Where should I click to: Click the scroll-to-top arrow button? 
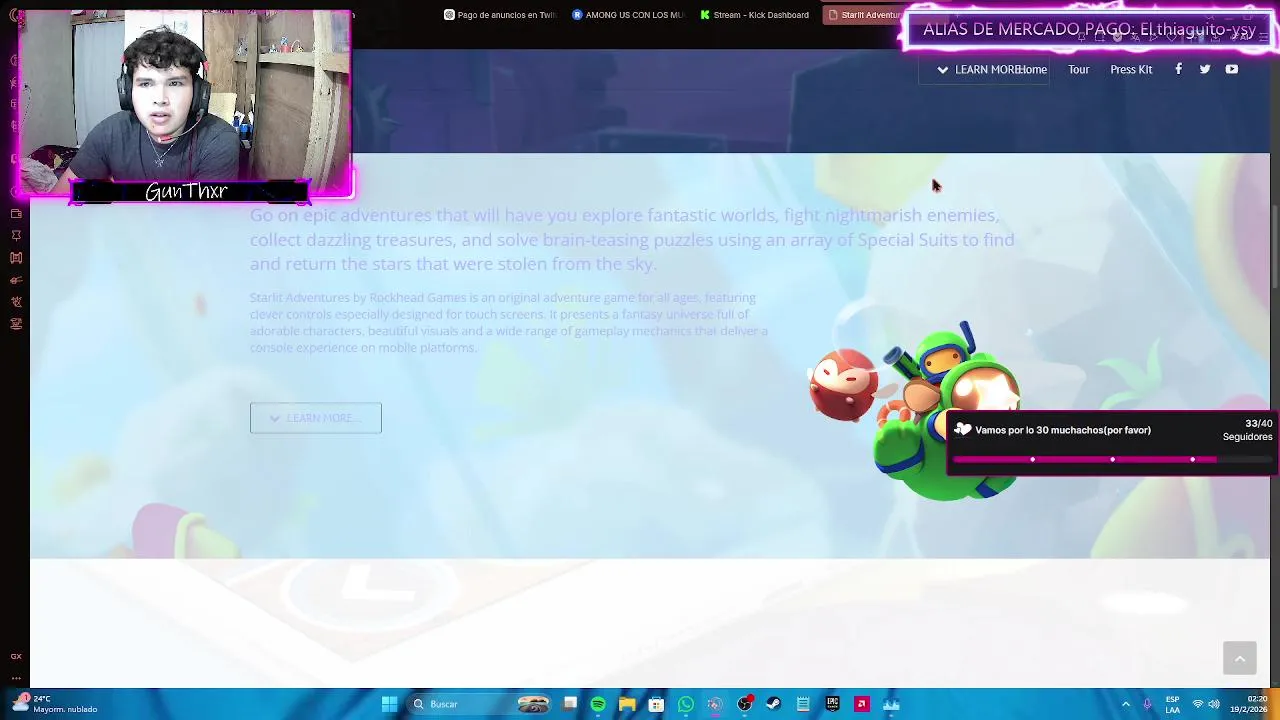1240,658
